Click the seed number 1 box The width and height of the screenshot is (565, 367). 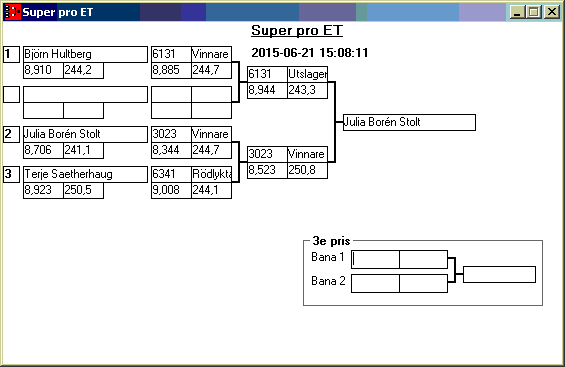point(12,54)
